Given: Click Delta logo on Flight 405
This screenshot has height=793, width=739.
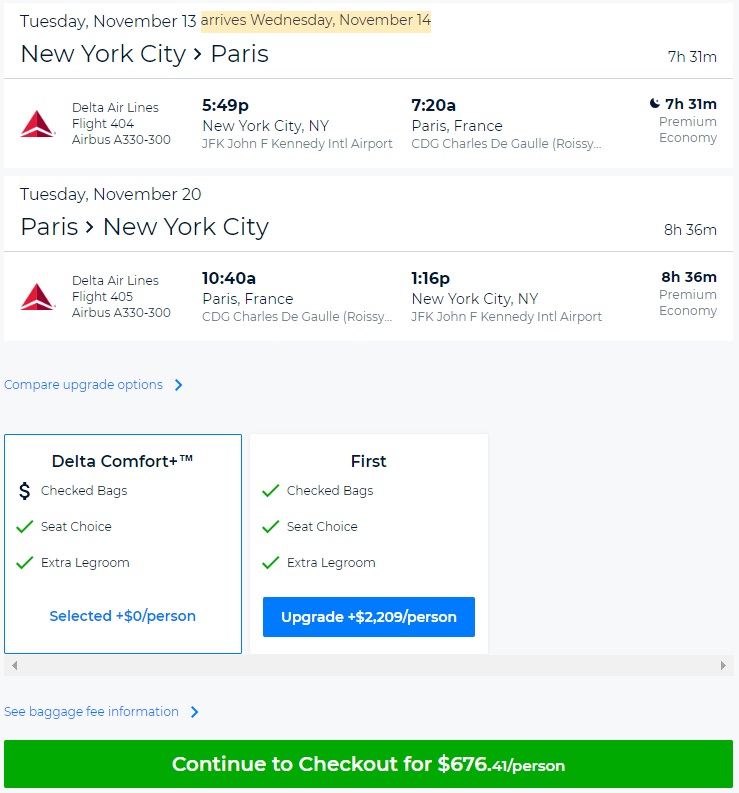Looking at the screenshot, I should click(x=38, y=297).
